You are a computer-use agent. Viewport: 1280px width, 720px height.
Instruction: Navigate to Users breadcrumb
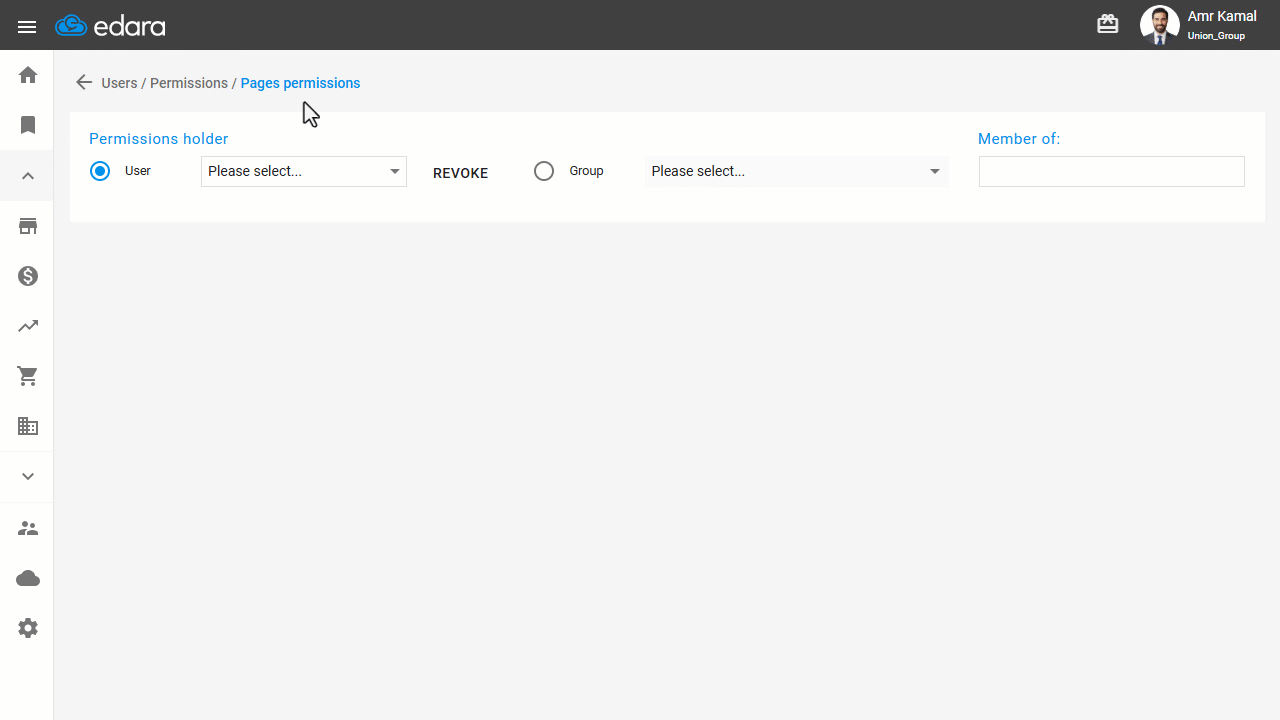click(x=119, y=83)
